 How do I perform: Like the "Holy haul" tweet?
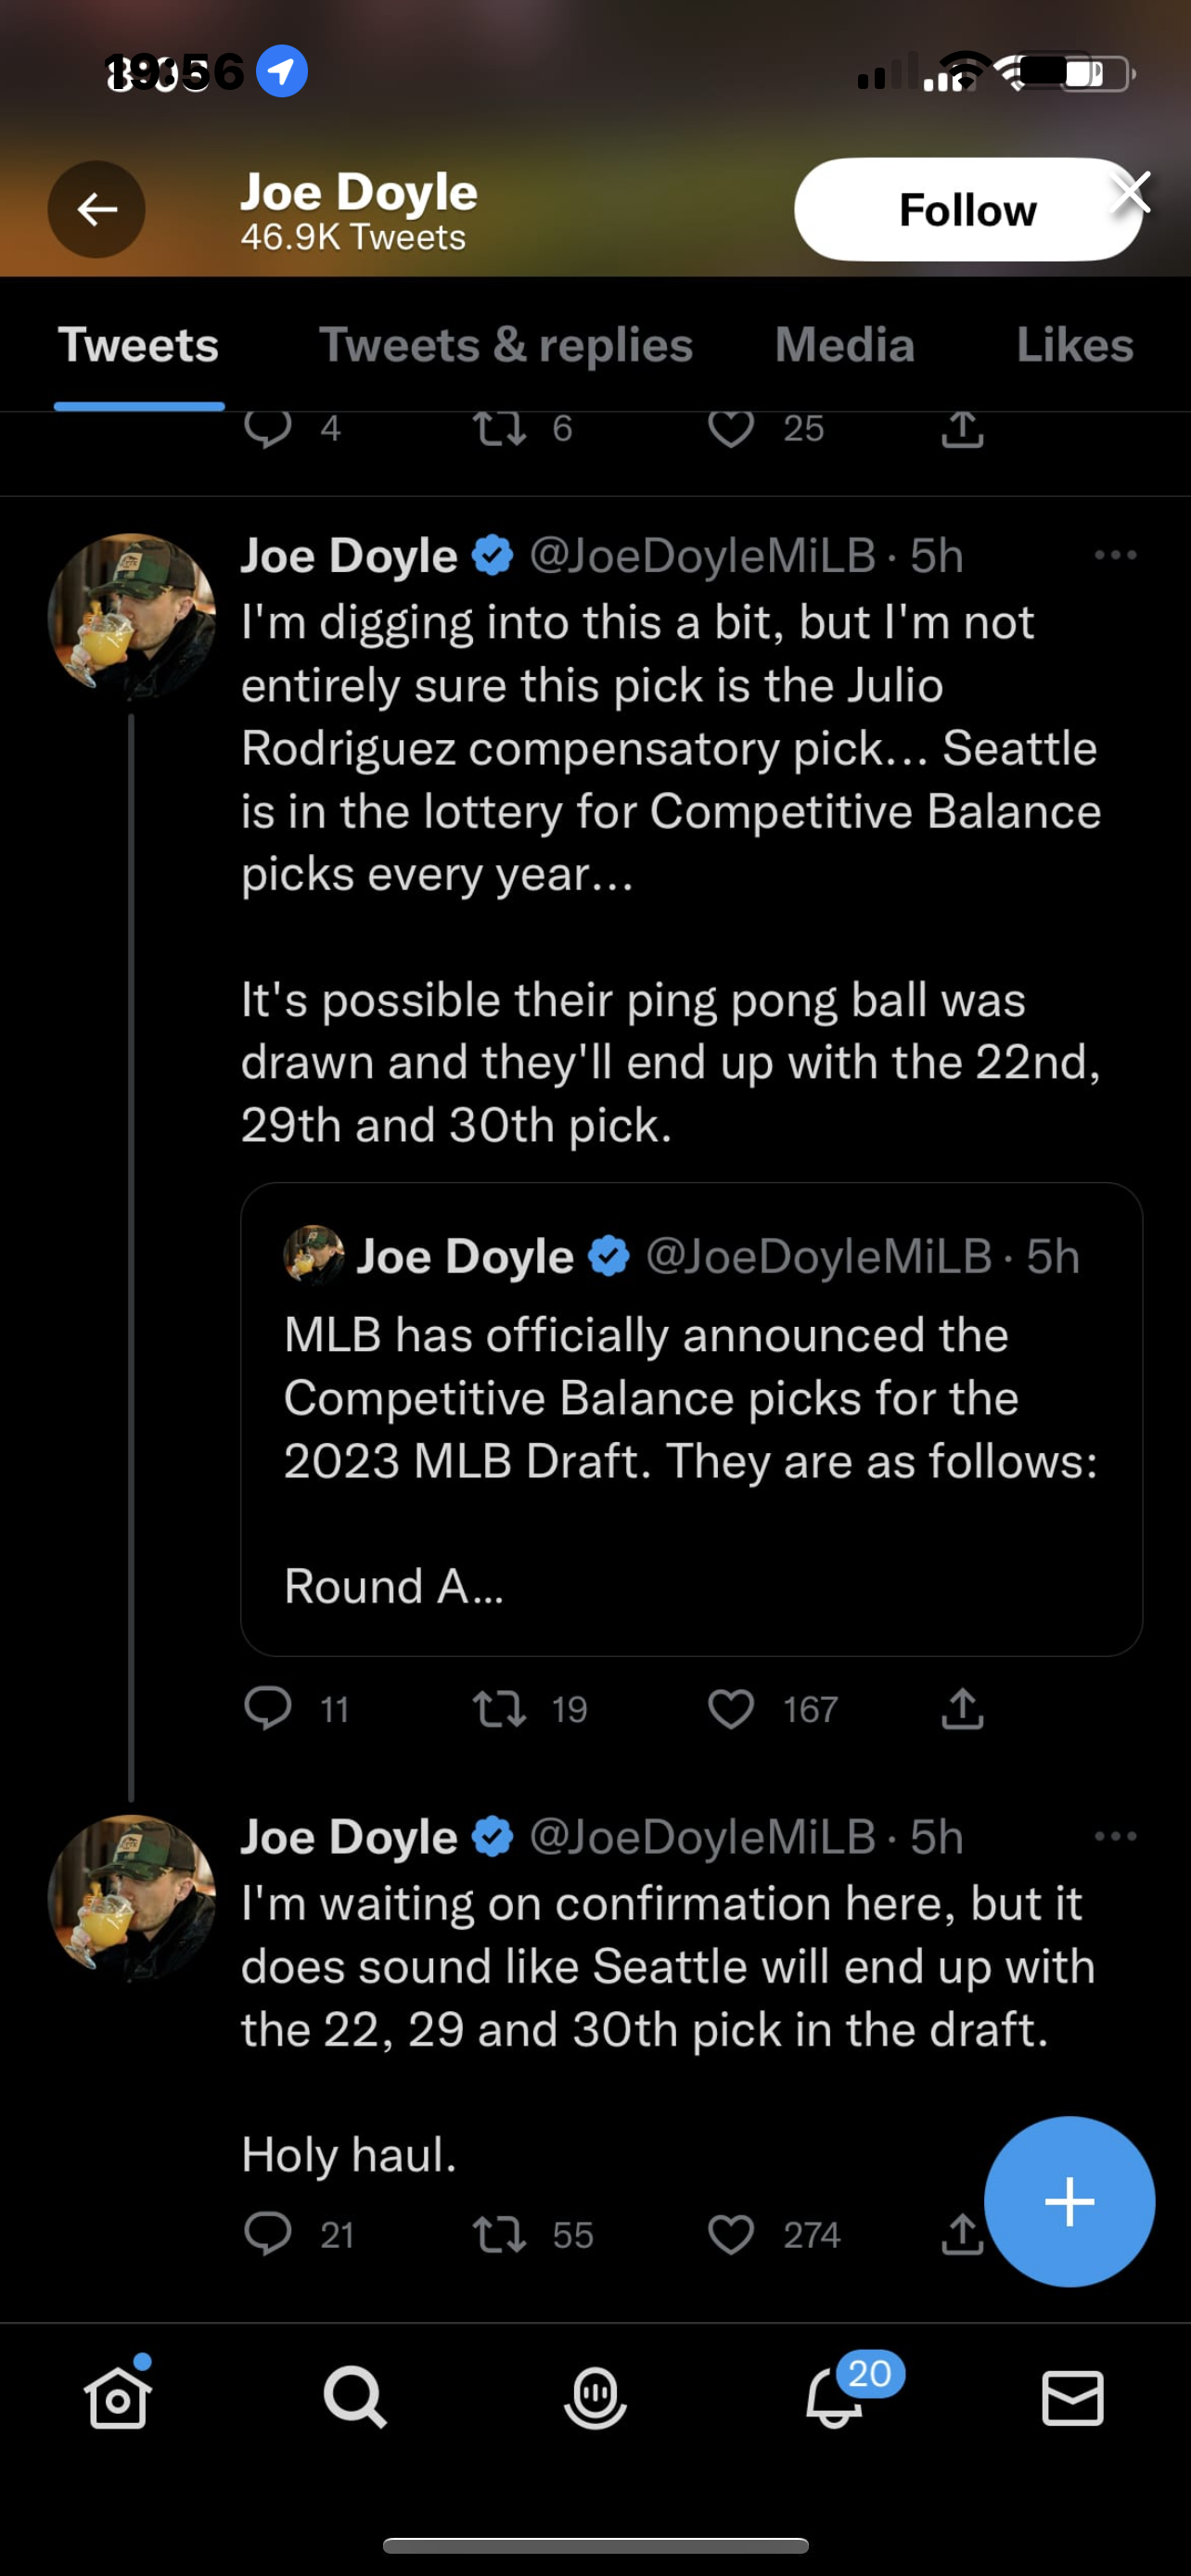(x=731, y=2234)
